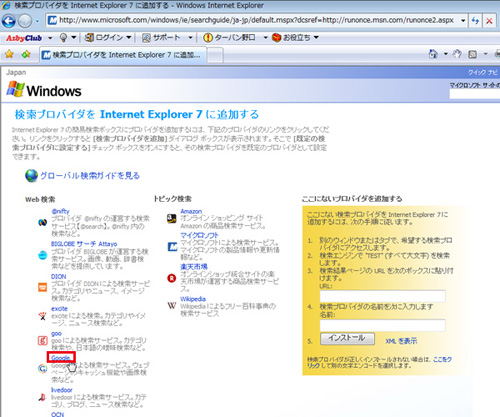Screen dimensions: 500x417
Task: Open a new blank tab
Action: point(215,55)
